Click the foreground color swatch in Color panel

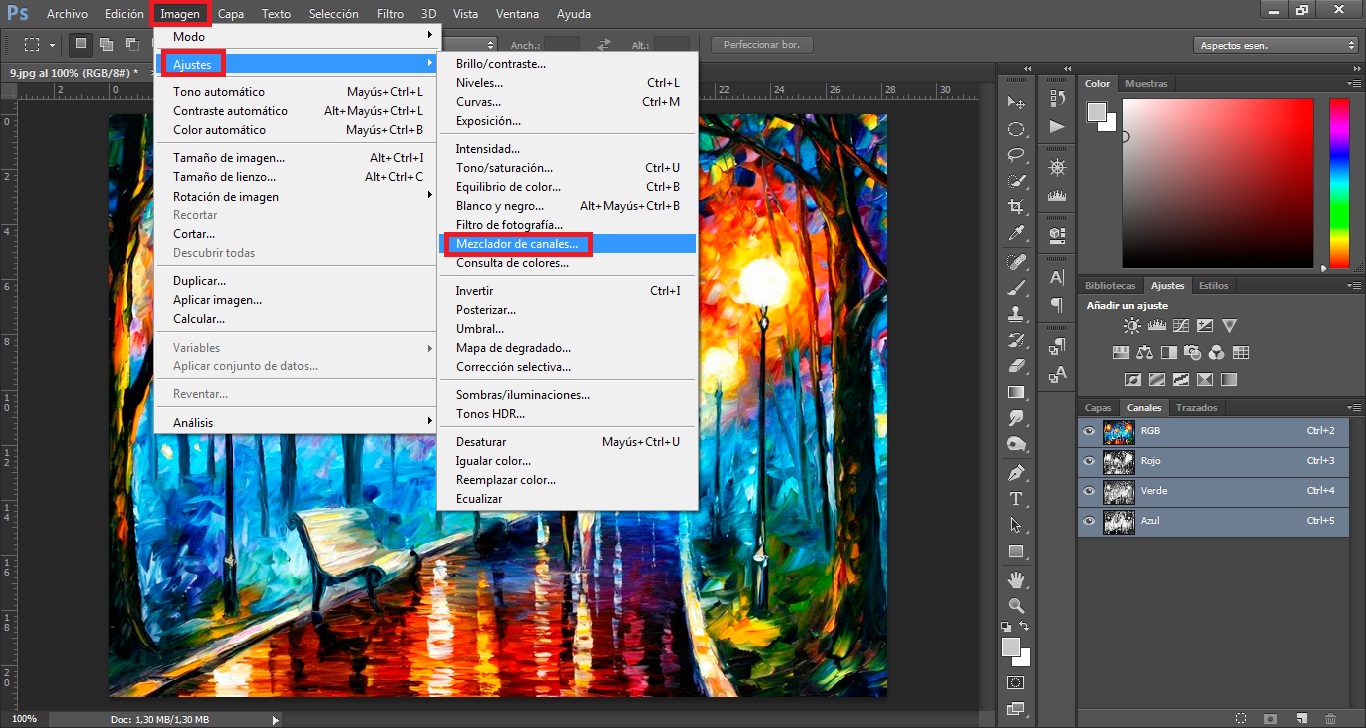pyautogui.click(x=1097, y=111)
